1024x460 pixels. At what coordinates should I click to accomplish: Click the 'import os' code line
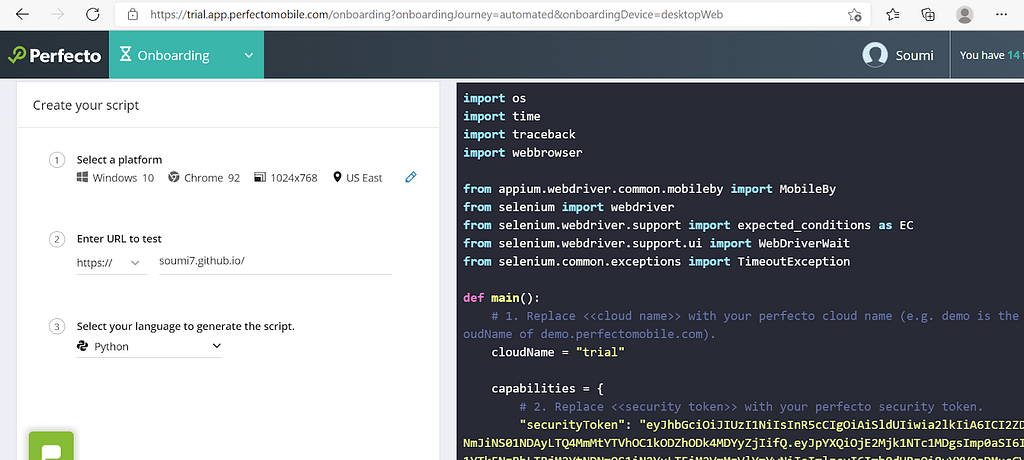[x=494, y=98]
